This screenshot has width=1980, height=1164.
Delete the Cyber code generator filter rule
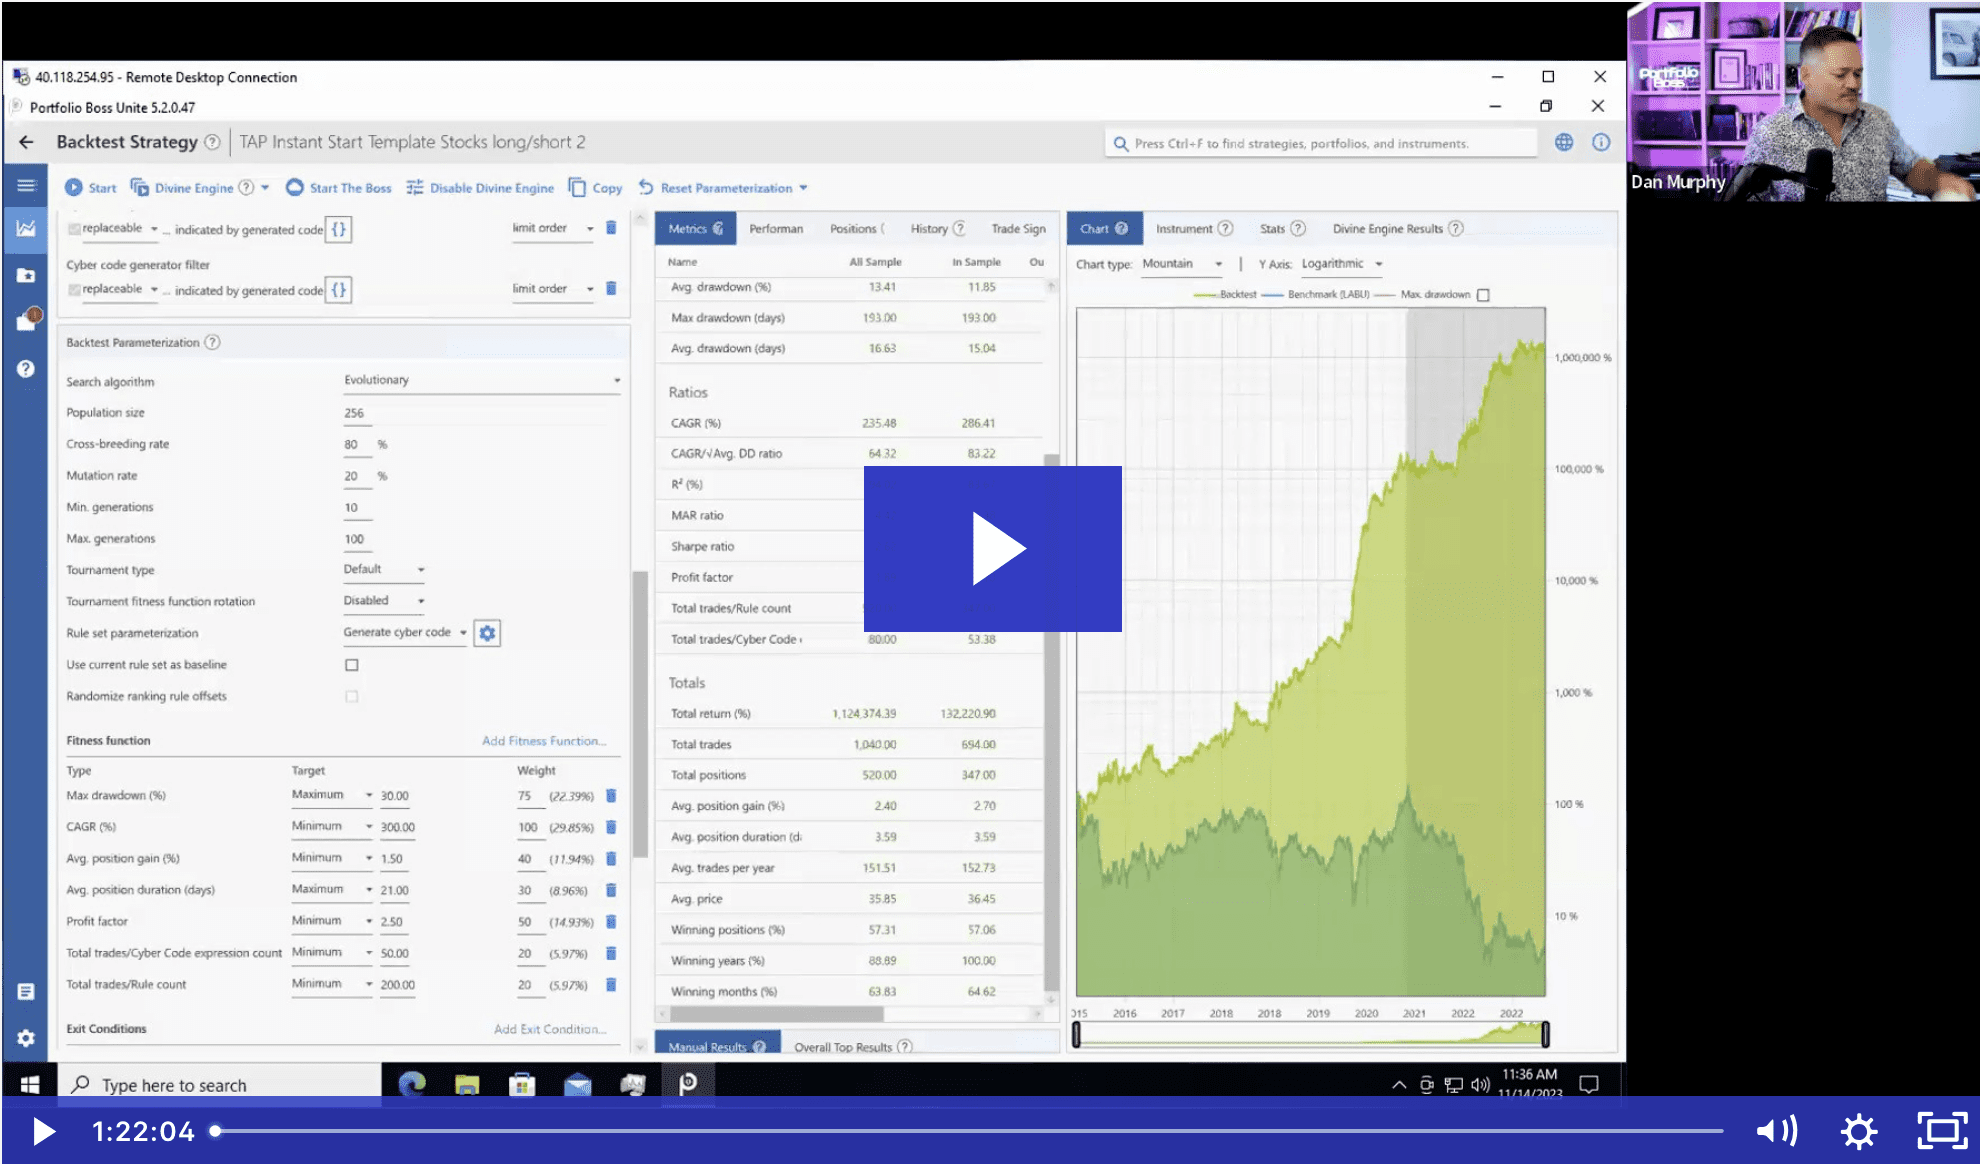click(611, 288)
